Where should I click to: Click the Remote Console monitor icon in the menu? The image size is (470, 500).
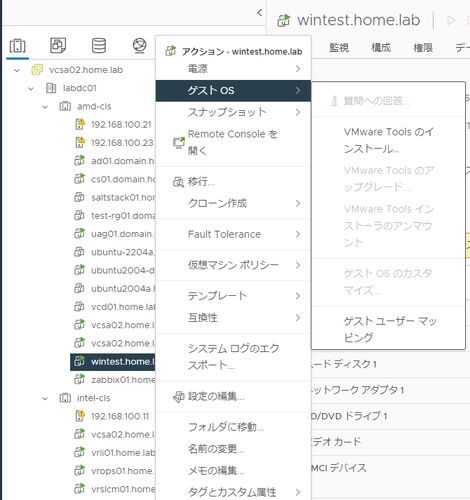[179, 143]
